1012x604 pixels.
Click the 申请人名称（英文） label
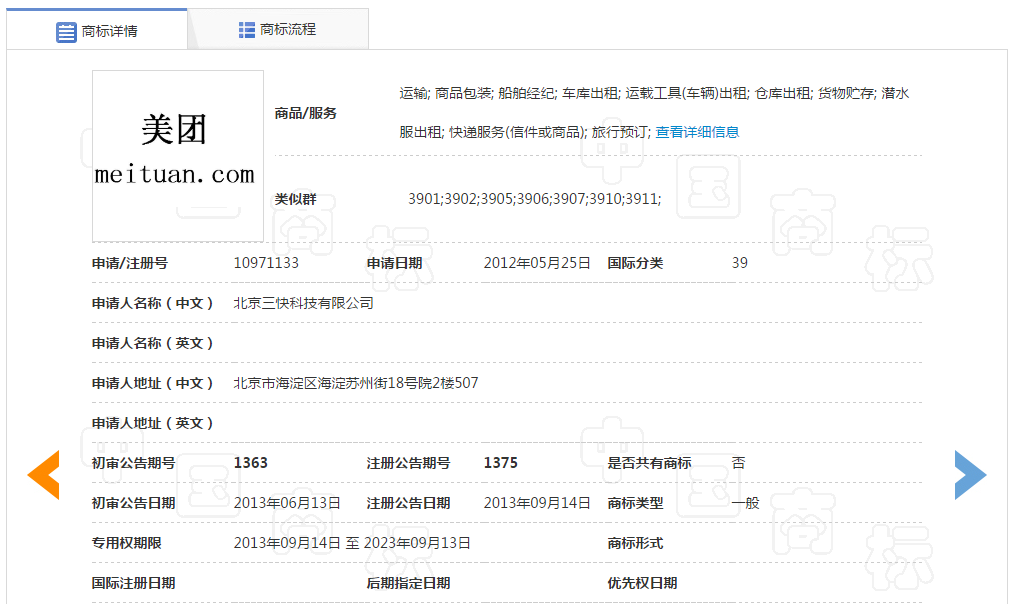pyautogui.click(x=152, y=343)
